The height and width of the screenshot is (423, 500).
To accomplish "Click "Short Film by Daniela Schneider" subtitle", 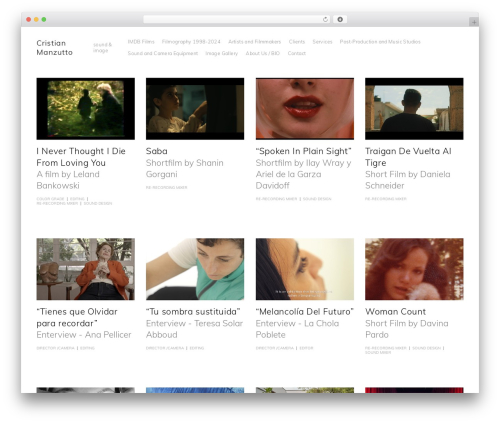I will [408, 180].
